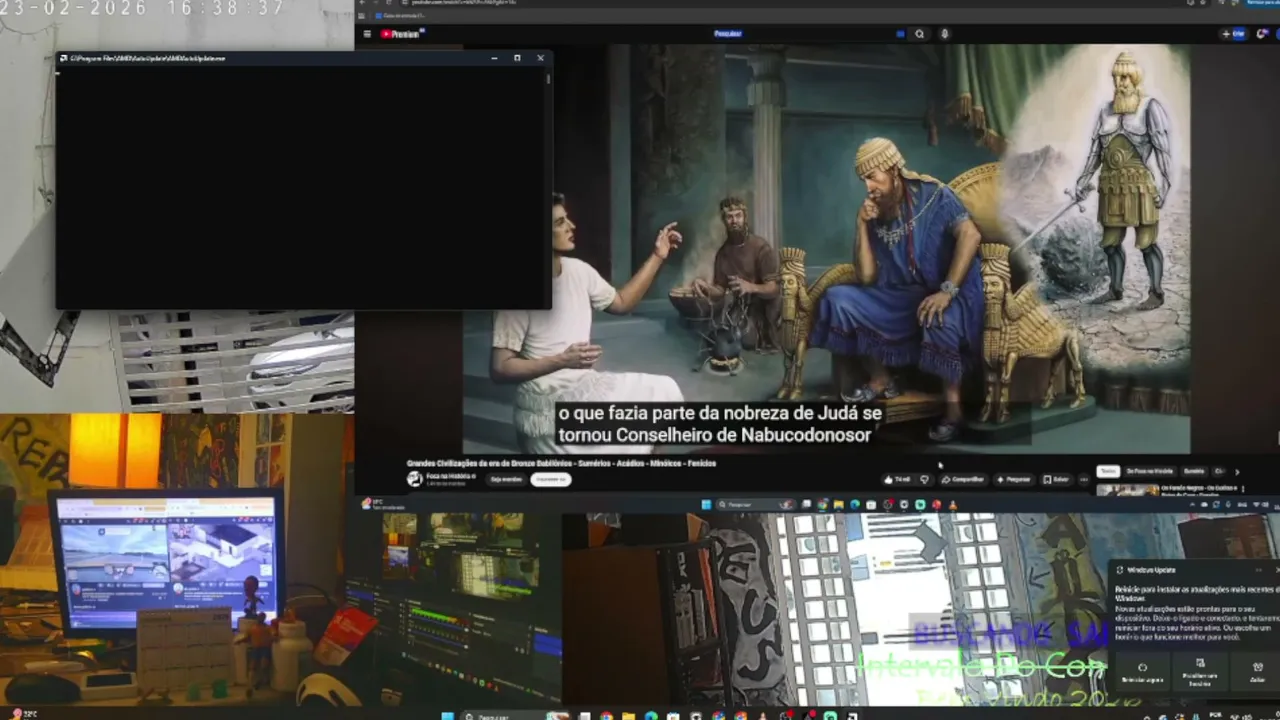The width and height of the screenshot is (1280, 720).
Task: Like the video with thumbs-up button
Action: tap(896, 479)
